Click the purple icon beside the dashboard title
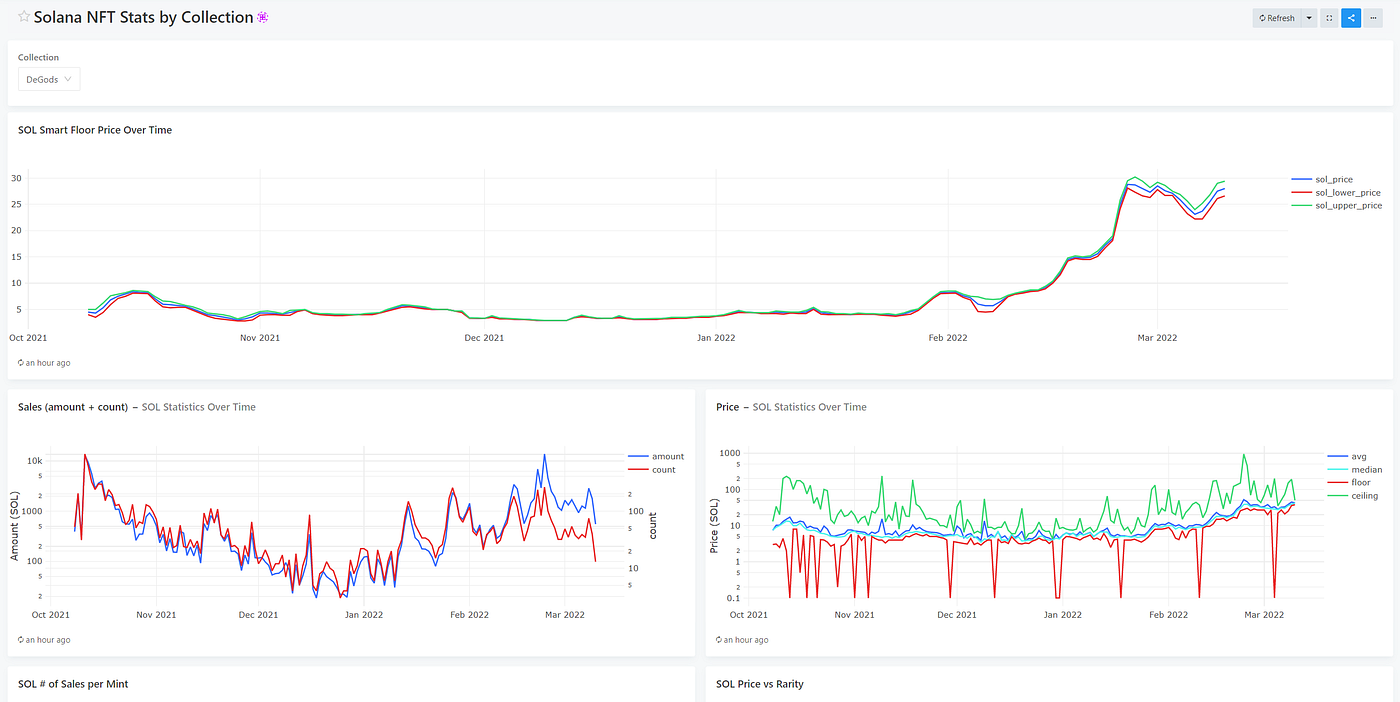Image resolution: width=1400 pixels, height=702 pixels. point(263,17)
